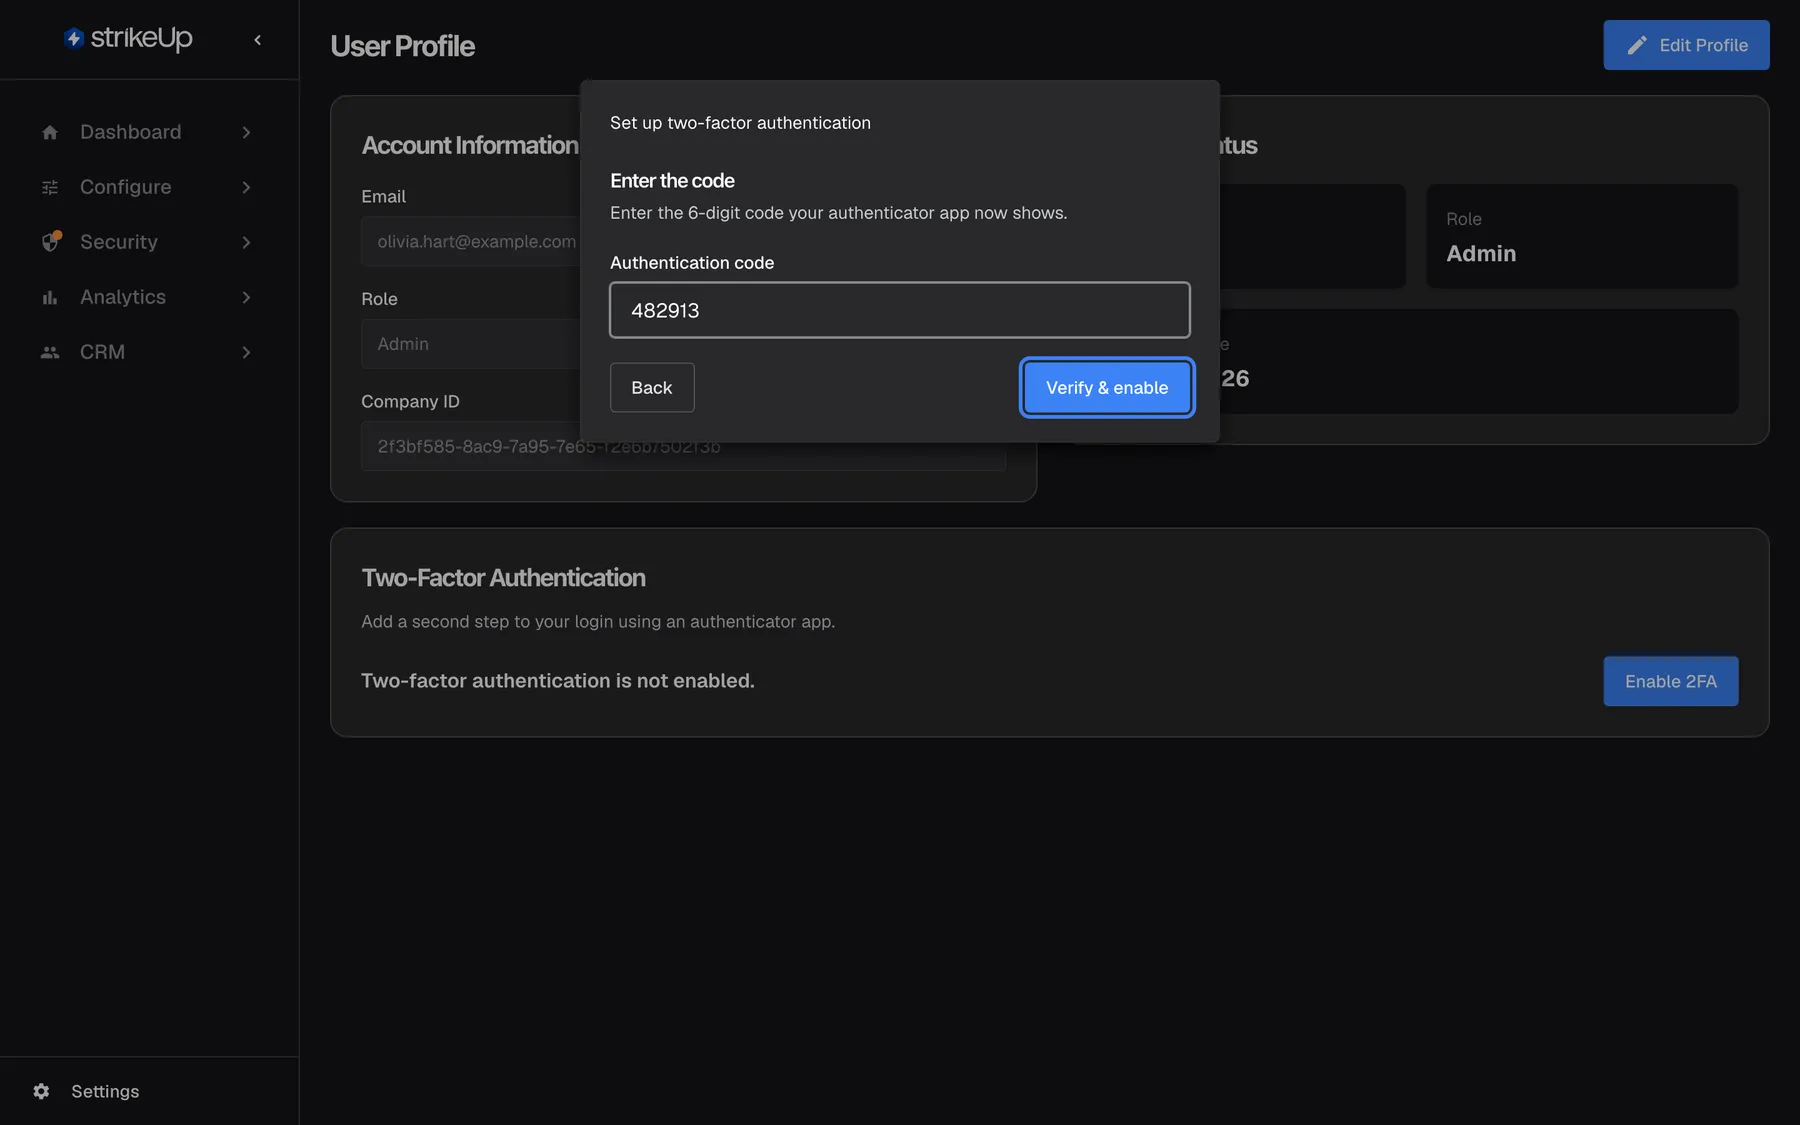Open Settings in the sidebar
The image size is (1800, 1125).
(148, 1091)
